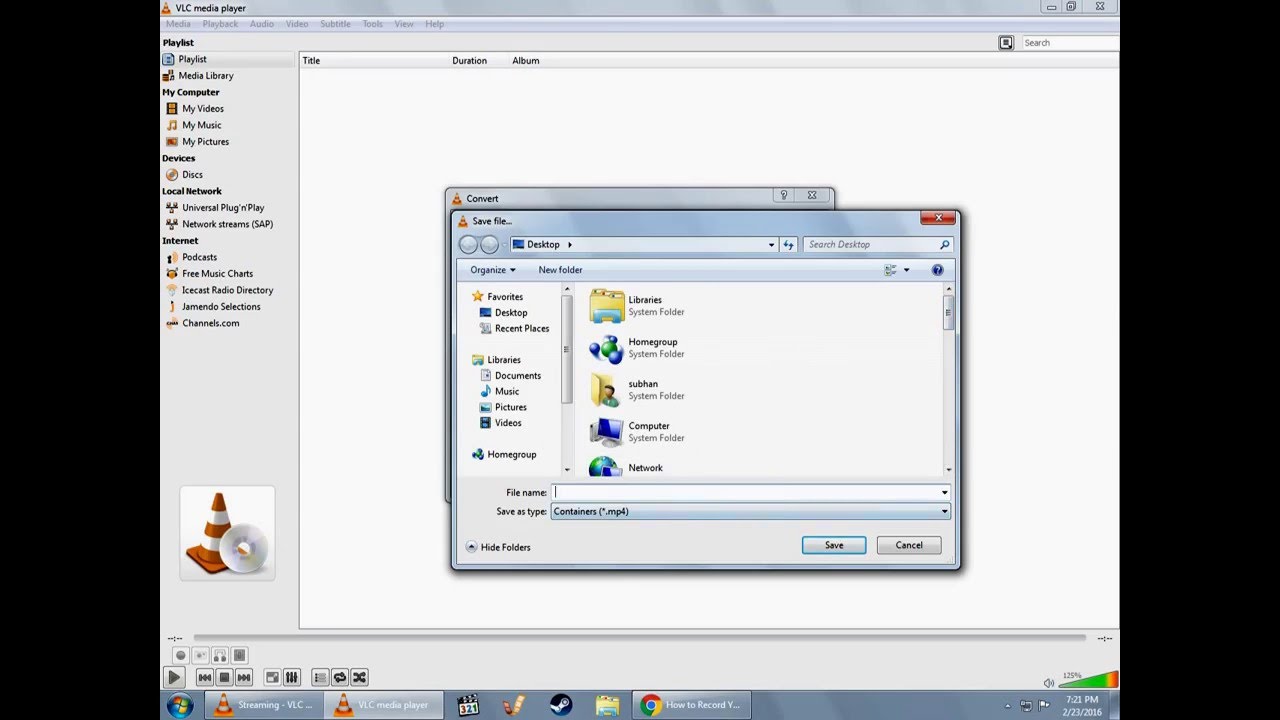1280x720 pixels.
Task: Open the Save as type dropdown
Action: point(750,511)
